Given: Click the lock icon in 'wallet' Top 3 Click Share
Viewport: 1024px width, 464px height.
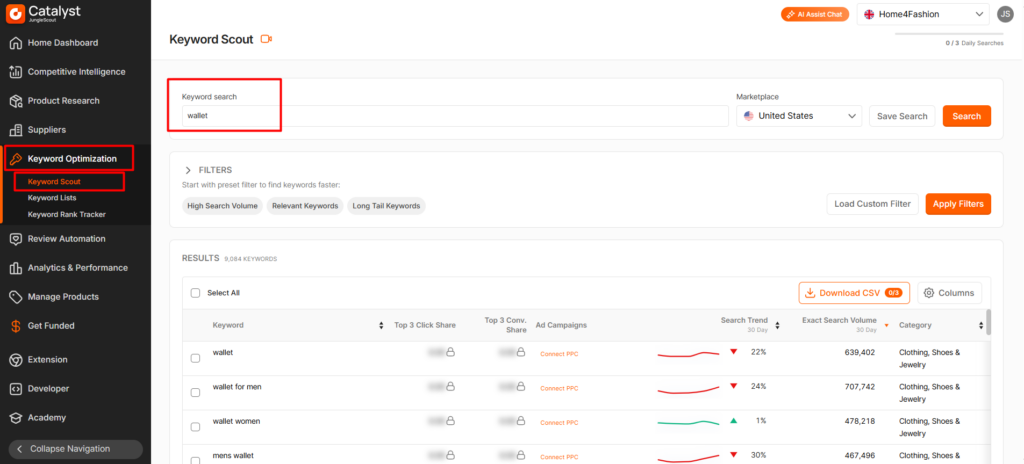Looking at the screenshot, I should pos(450,352).
